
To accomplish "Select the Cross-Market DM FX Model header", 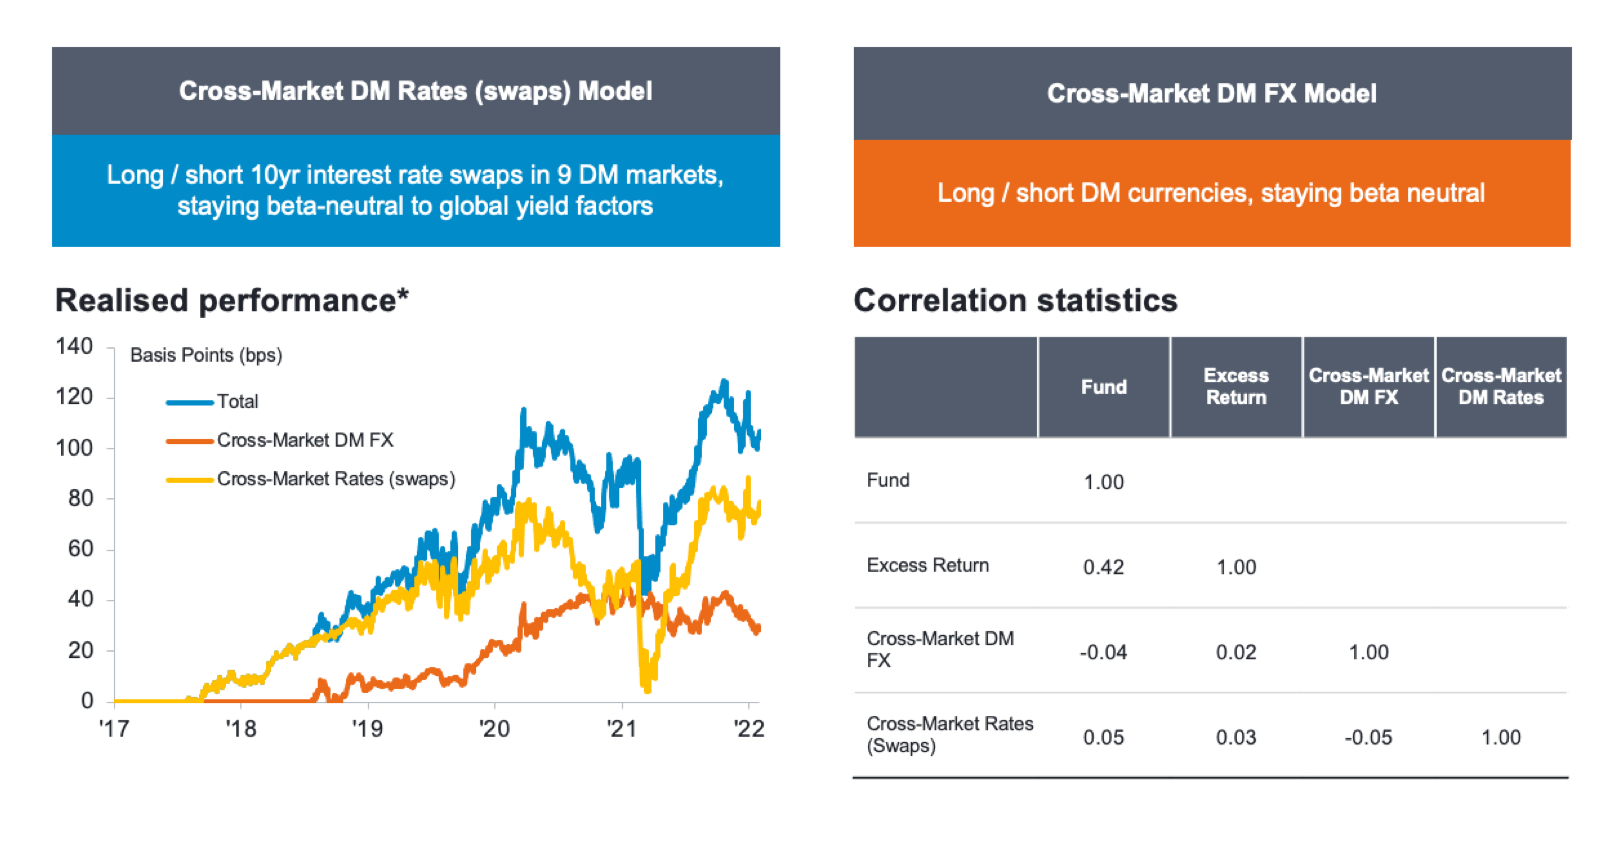I will [x=1212, y=93].
